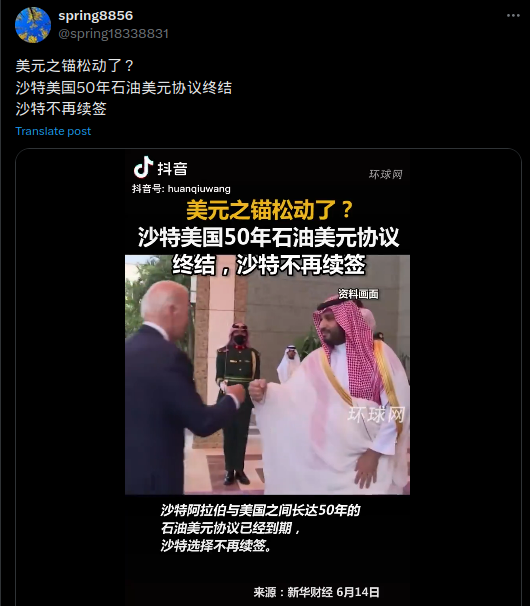Image resolution: width=530 pixels, height=606 pixels.
Task: Click the black padding left of the video
Action: coord(70,377)
